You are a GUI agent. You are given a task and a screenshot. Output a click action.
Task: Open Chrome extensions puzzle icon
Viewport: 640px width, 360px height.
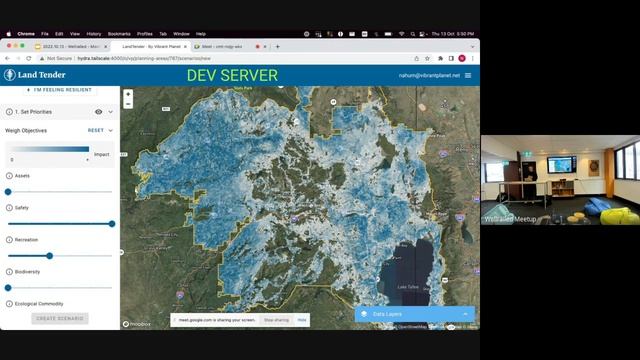pyautogui.click(x=440, y=58)
